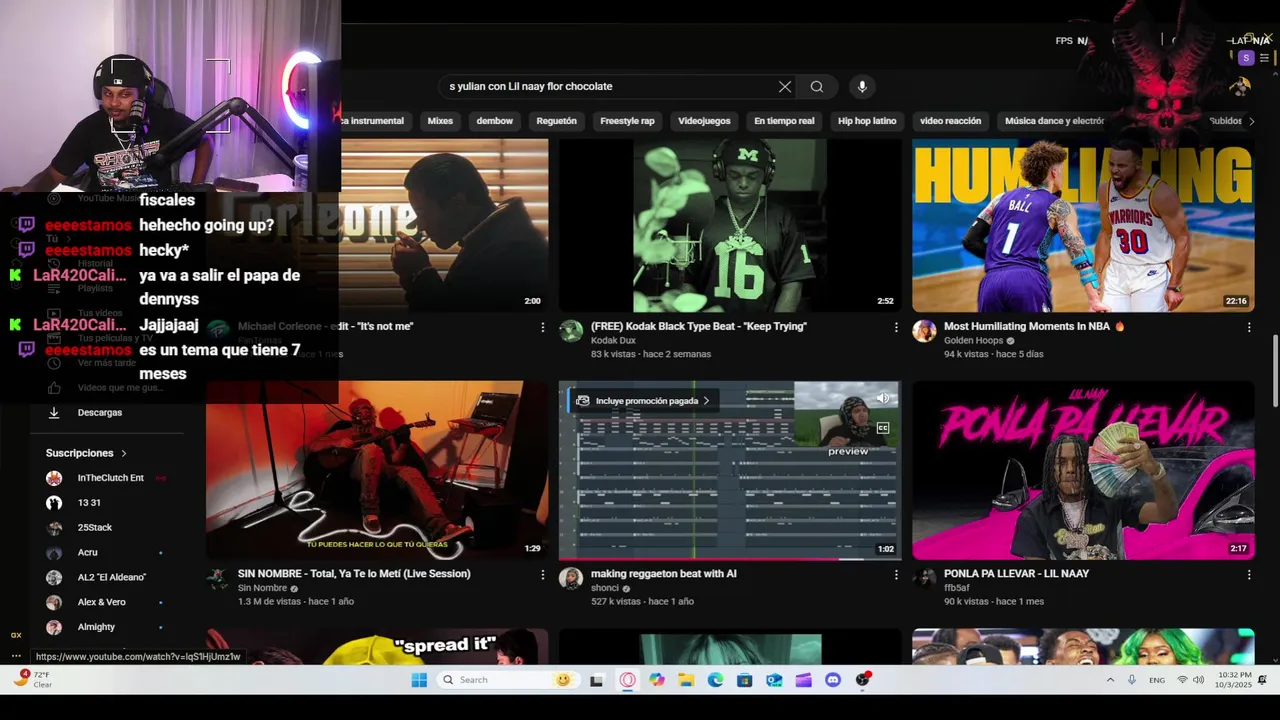1280x720 pixels.
Task: Select the Reguetón filter chip
Action: point(556,121)
